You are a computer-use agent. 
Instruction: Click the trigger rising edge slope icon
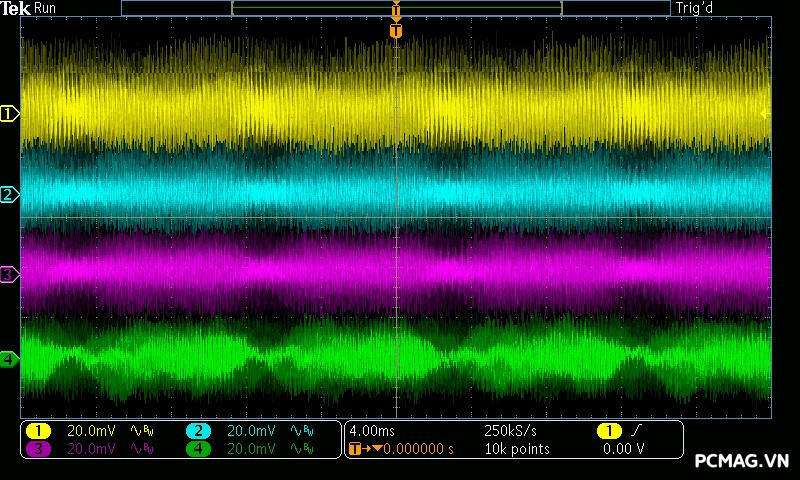pos(636,431)
